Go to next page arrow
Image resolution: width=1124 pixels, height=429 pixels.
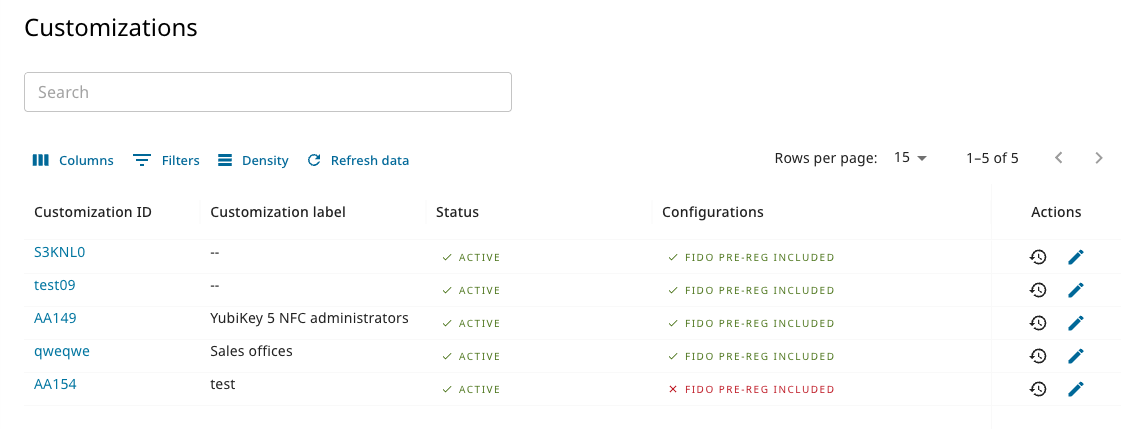[1099, 158]
